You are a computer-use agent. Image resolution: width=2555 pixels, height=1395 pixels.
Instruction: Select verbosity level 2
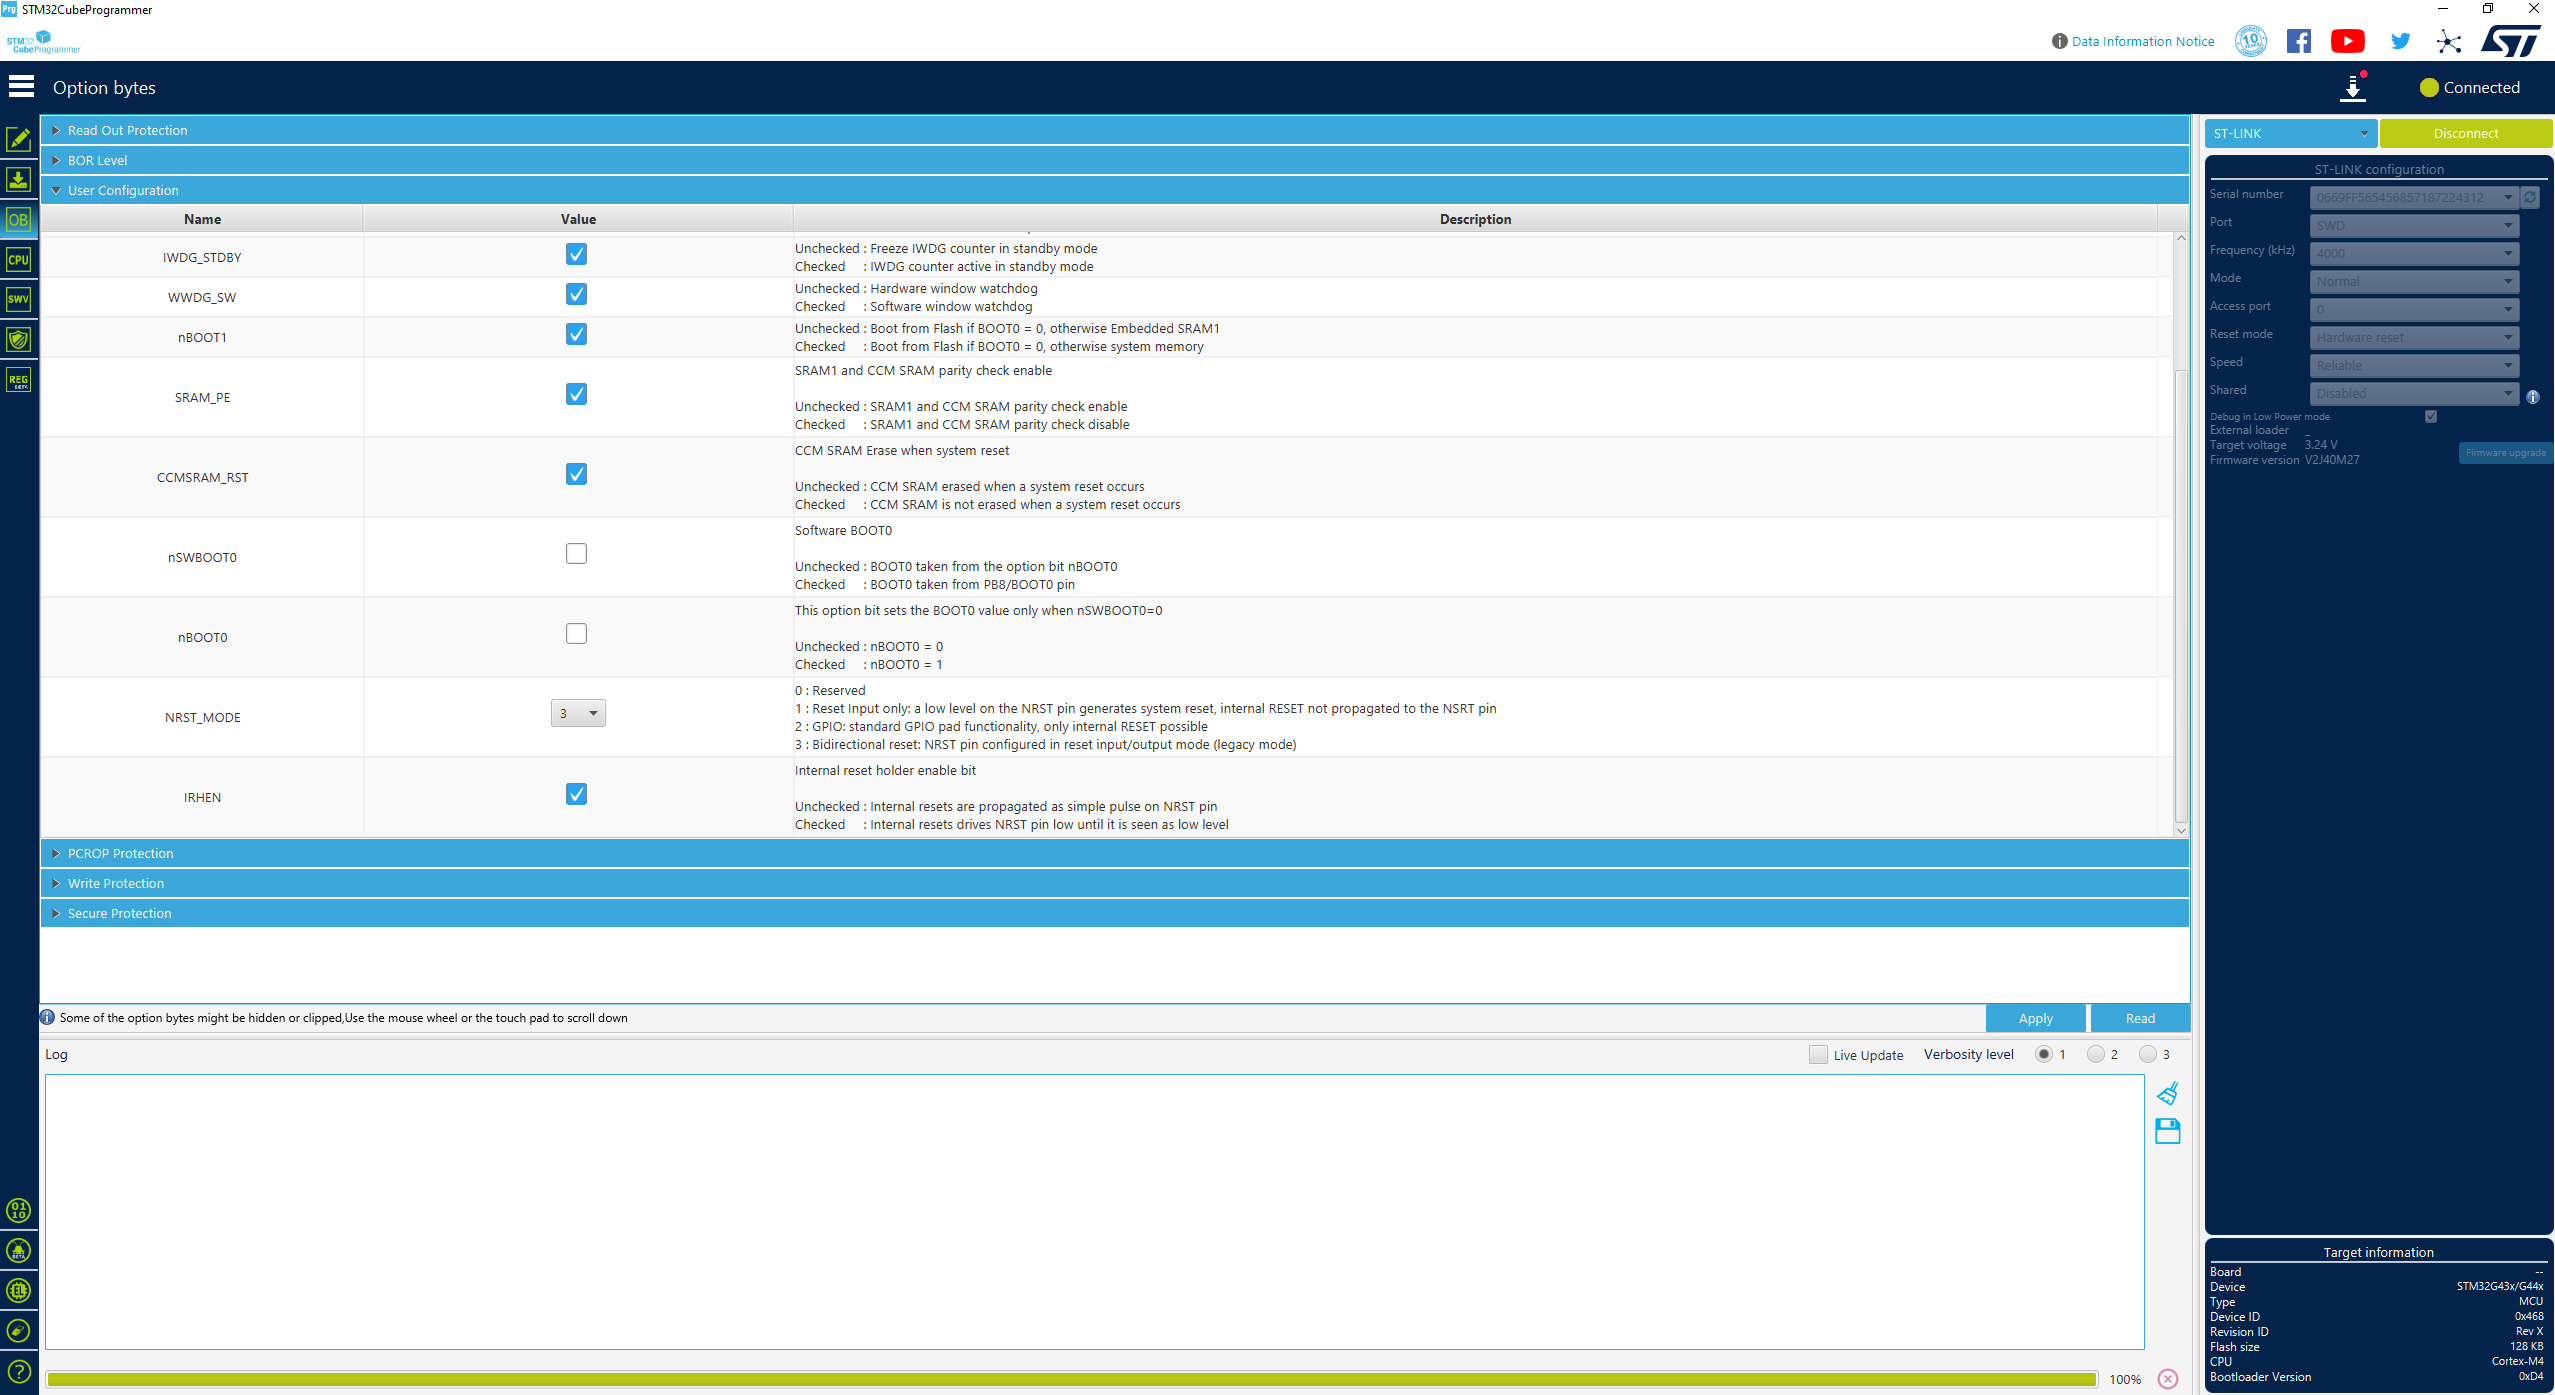point(2096,1054)
